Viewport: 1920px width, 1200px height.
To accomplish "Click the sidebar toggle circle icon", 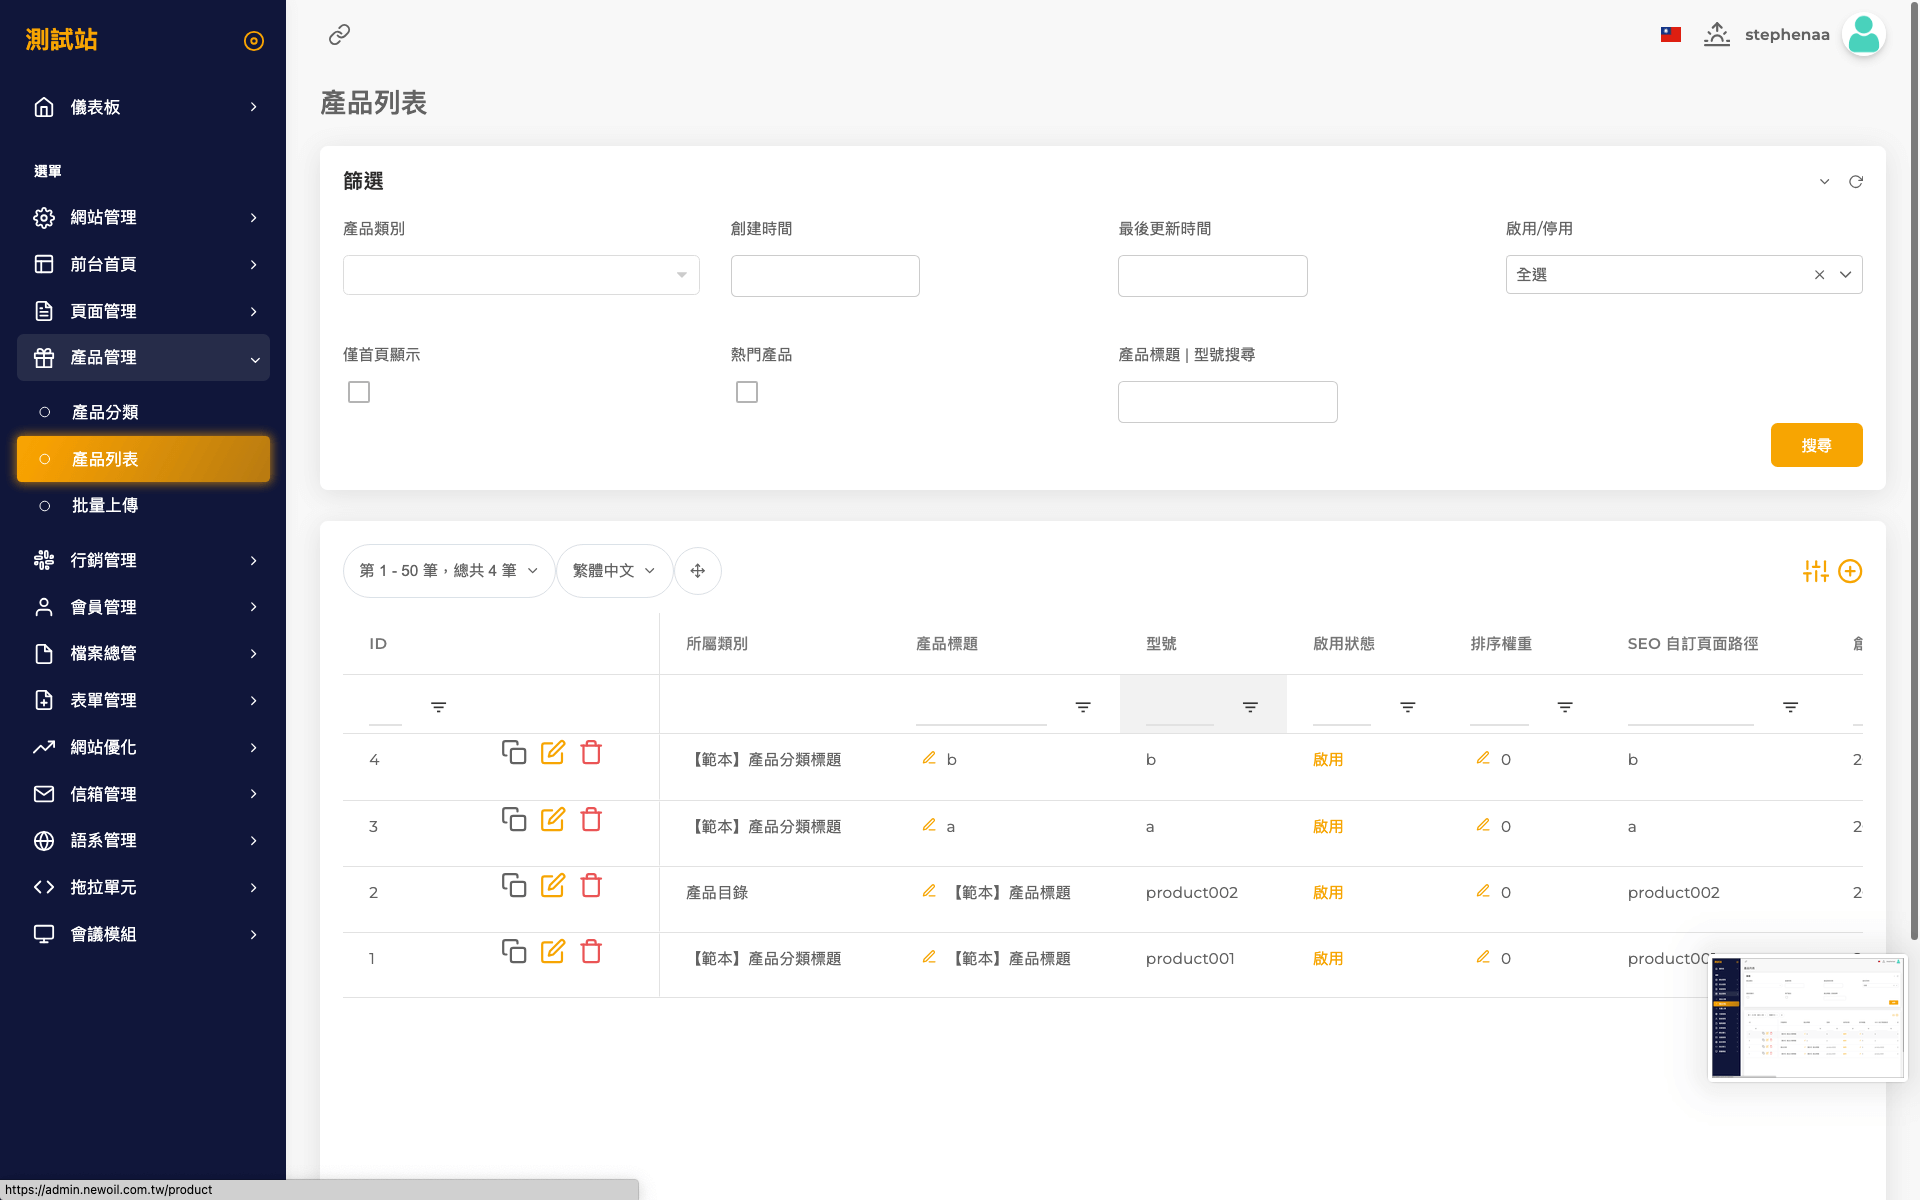I will click(x=254, y=41).
